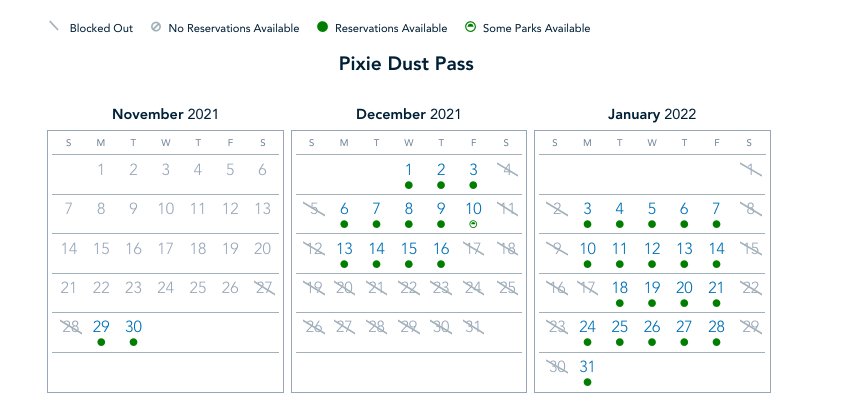The image size is (858, 410).
Task: Click the December 2021 month heading
Action: (x=408, y=114)
